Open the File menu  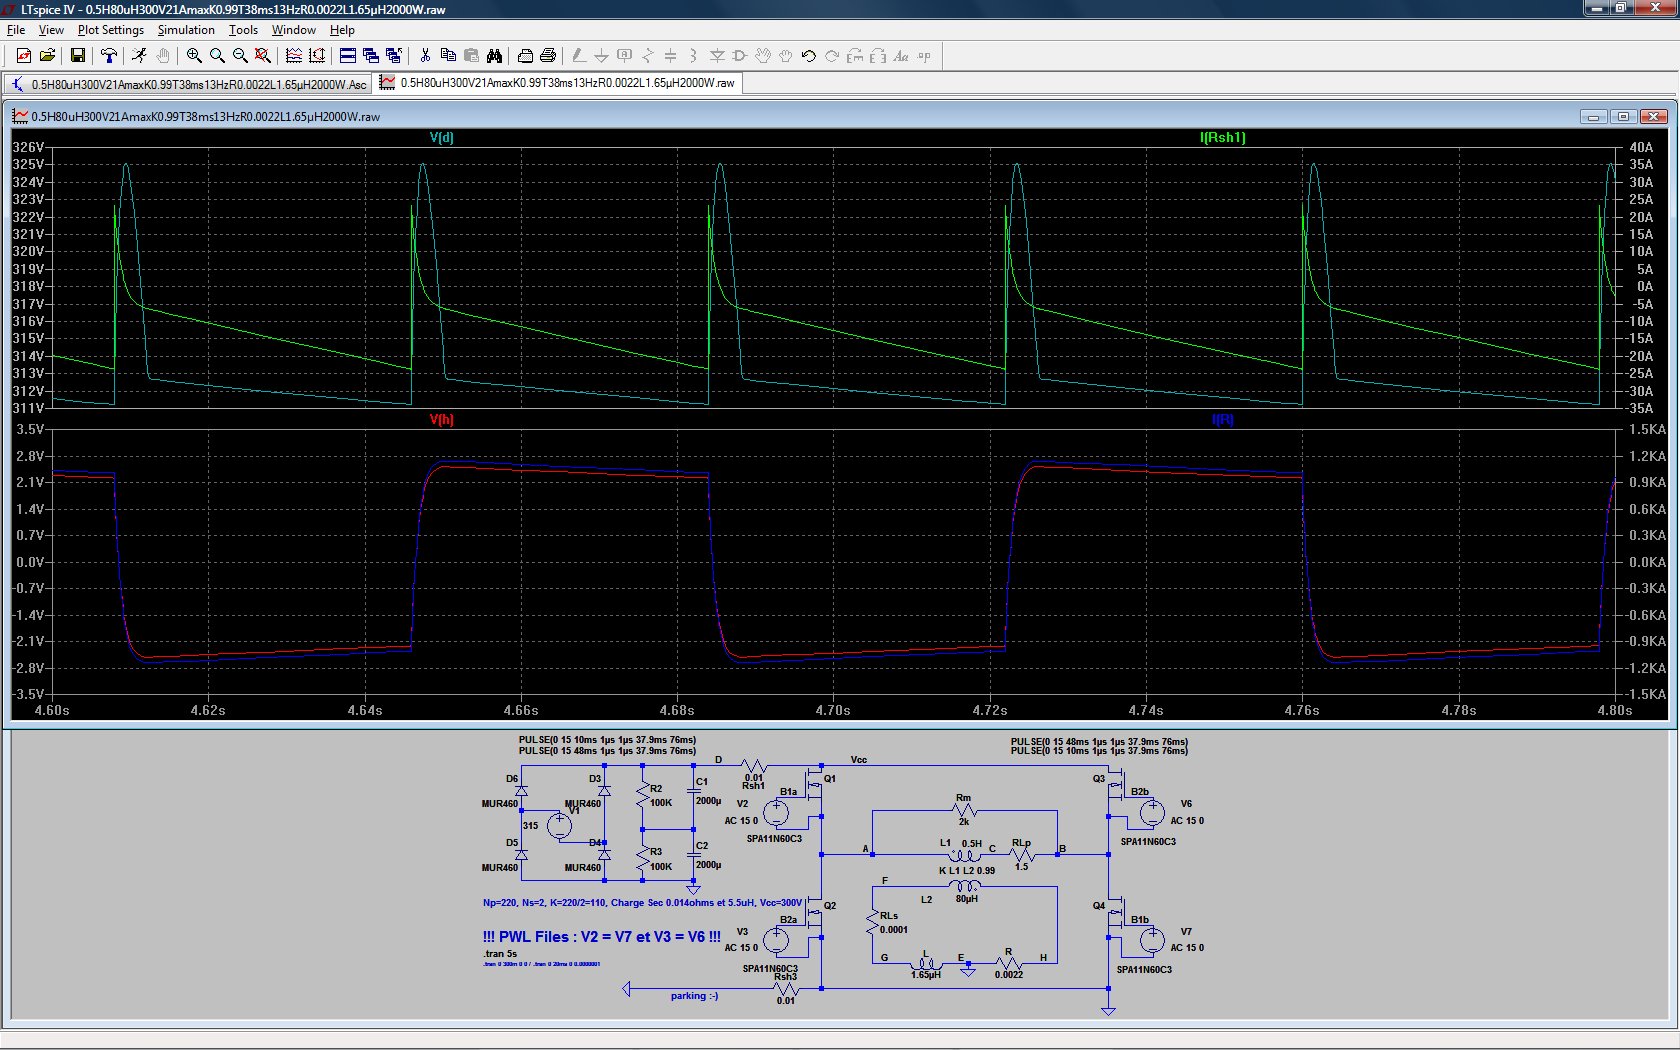pyautogui.click(x=16, y=30)
